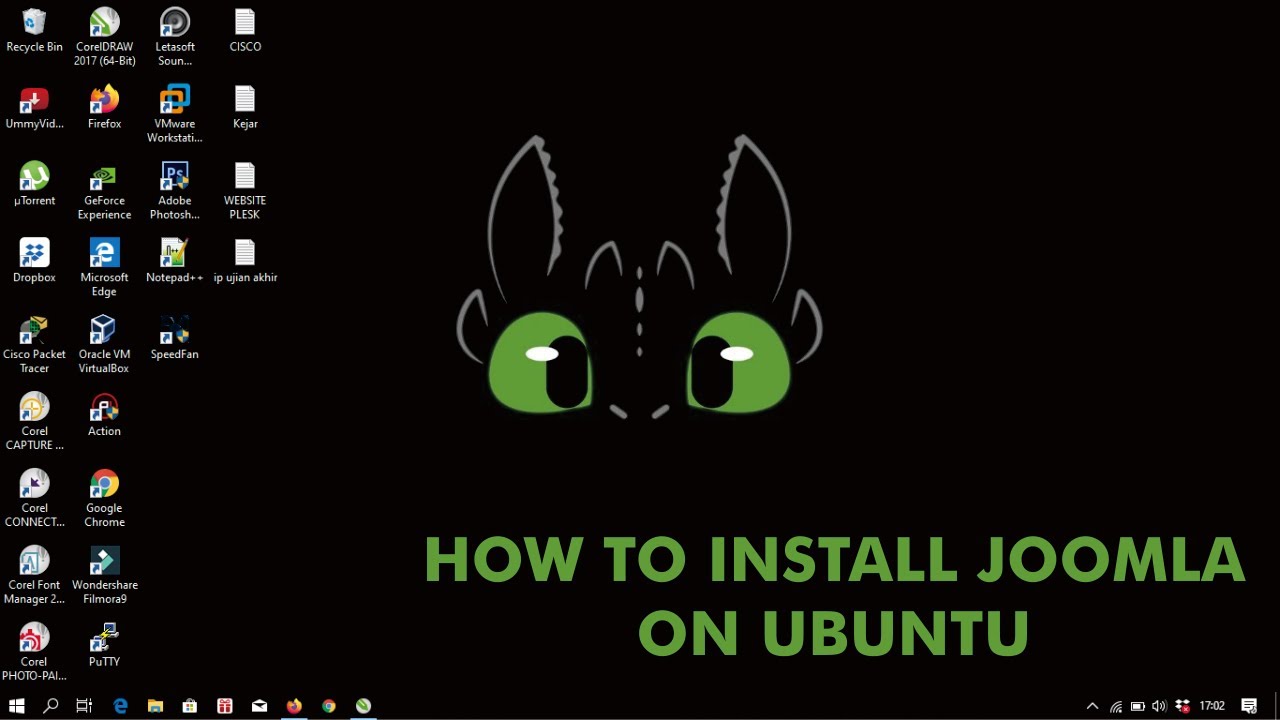1280x720 pixels.
Task: Select the Dropbox desktop shortcut
Action: click(x=34, y=261)
